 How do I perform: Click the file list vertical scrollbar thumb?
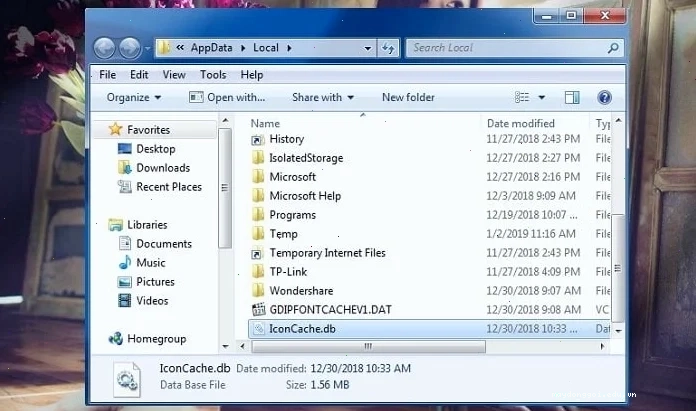click(617, 268)
